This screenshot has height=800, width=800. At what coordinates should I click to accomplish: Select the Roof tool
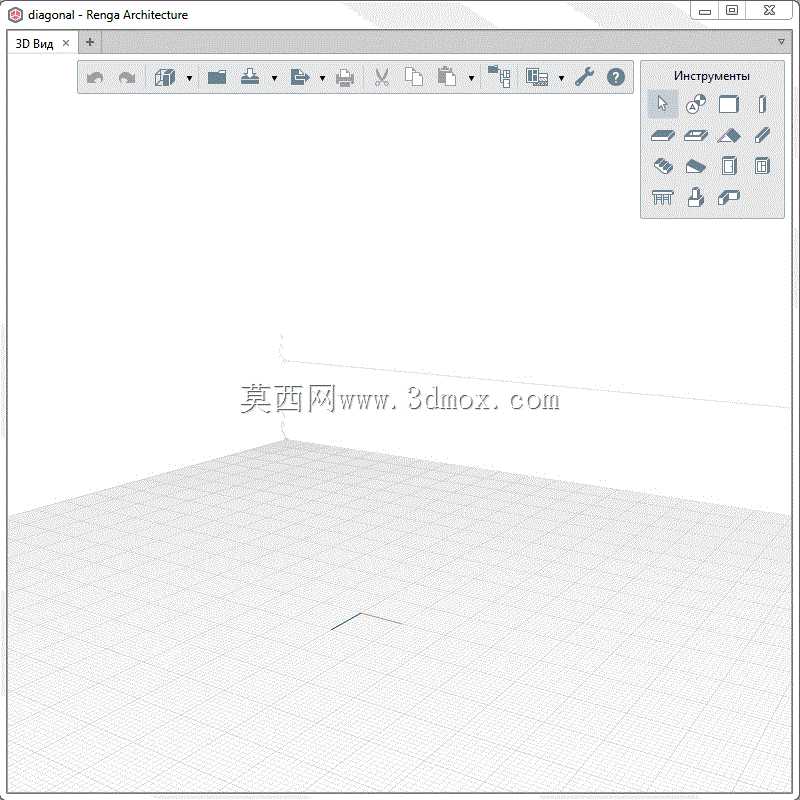point(729,135)
